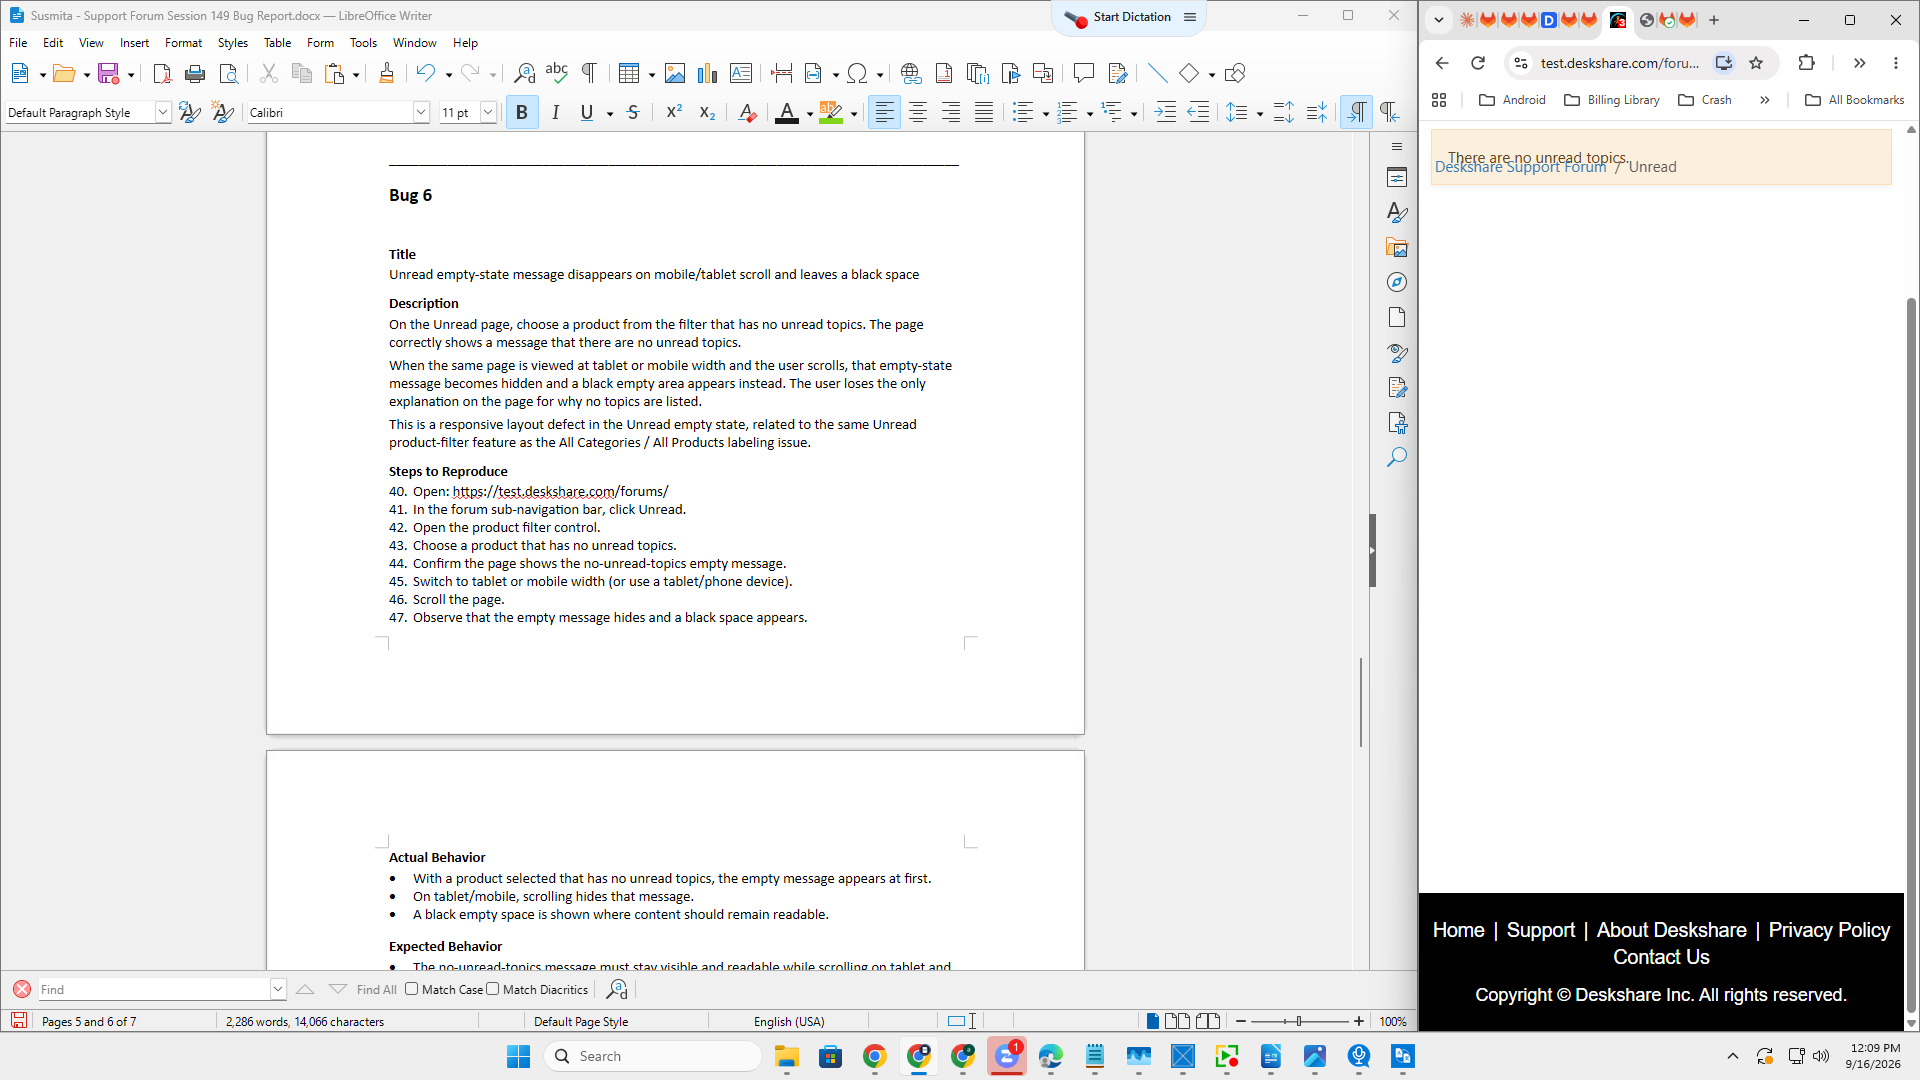The width and height of the screenshot is (1920, 1080).
Task: Expand underline style dropdown arrow
Action: coord(610,114)
